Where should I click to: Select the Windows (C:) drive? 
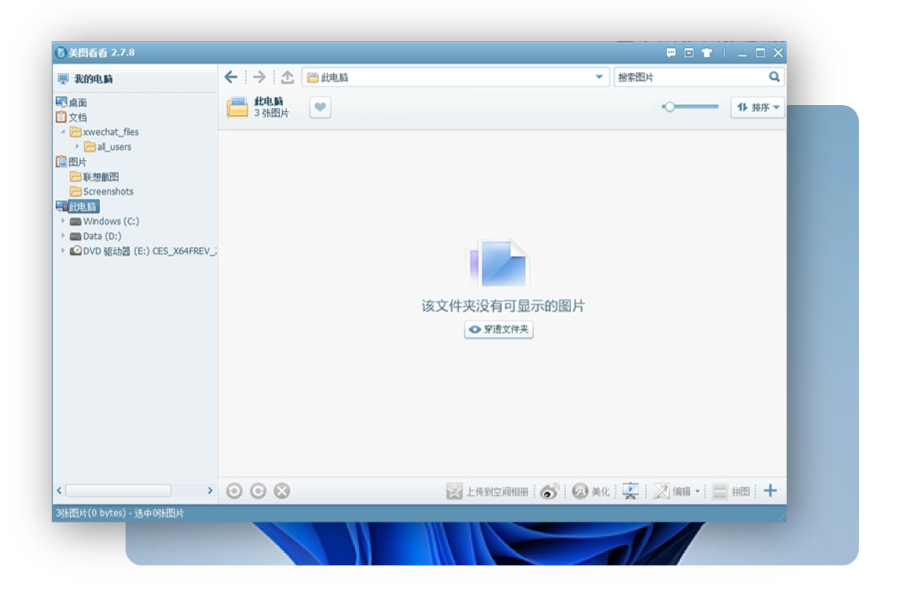111,222
